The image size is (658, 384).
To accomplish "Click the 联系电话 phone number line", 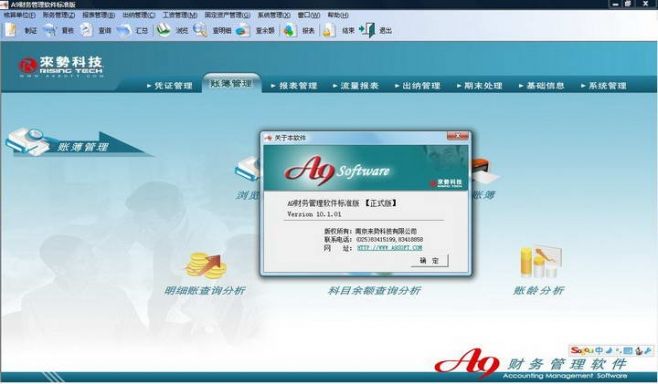I will [373, 239].
